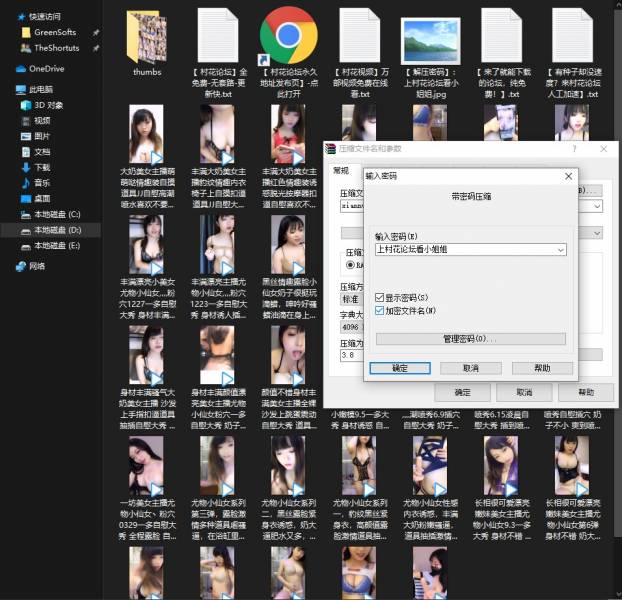Image resolution: width=622 pixels, height=600 pixels.
Task: Click into the 输入密码 text field
Action: coord(462,249)
